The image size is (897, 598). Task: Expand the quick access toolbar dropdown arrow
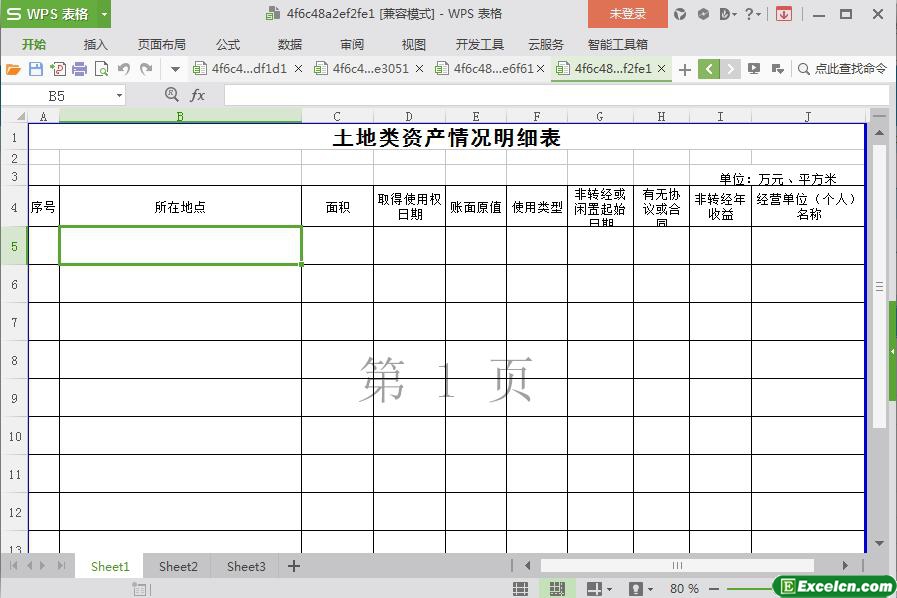175,69
